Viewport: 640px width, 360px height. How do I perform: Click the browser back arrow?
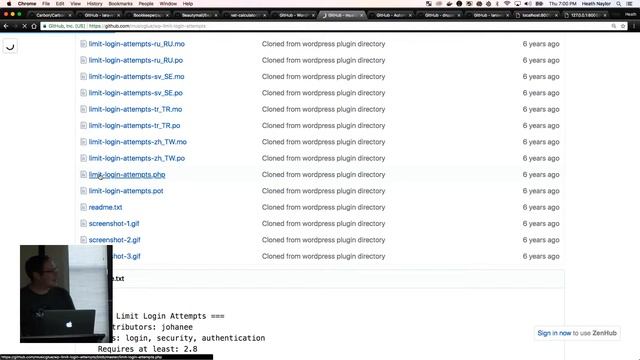6,26
